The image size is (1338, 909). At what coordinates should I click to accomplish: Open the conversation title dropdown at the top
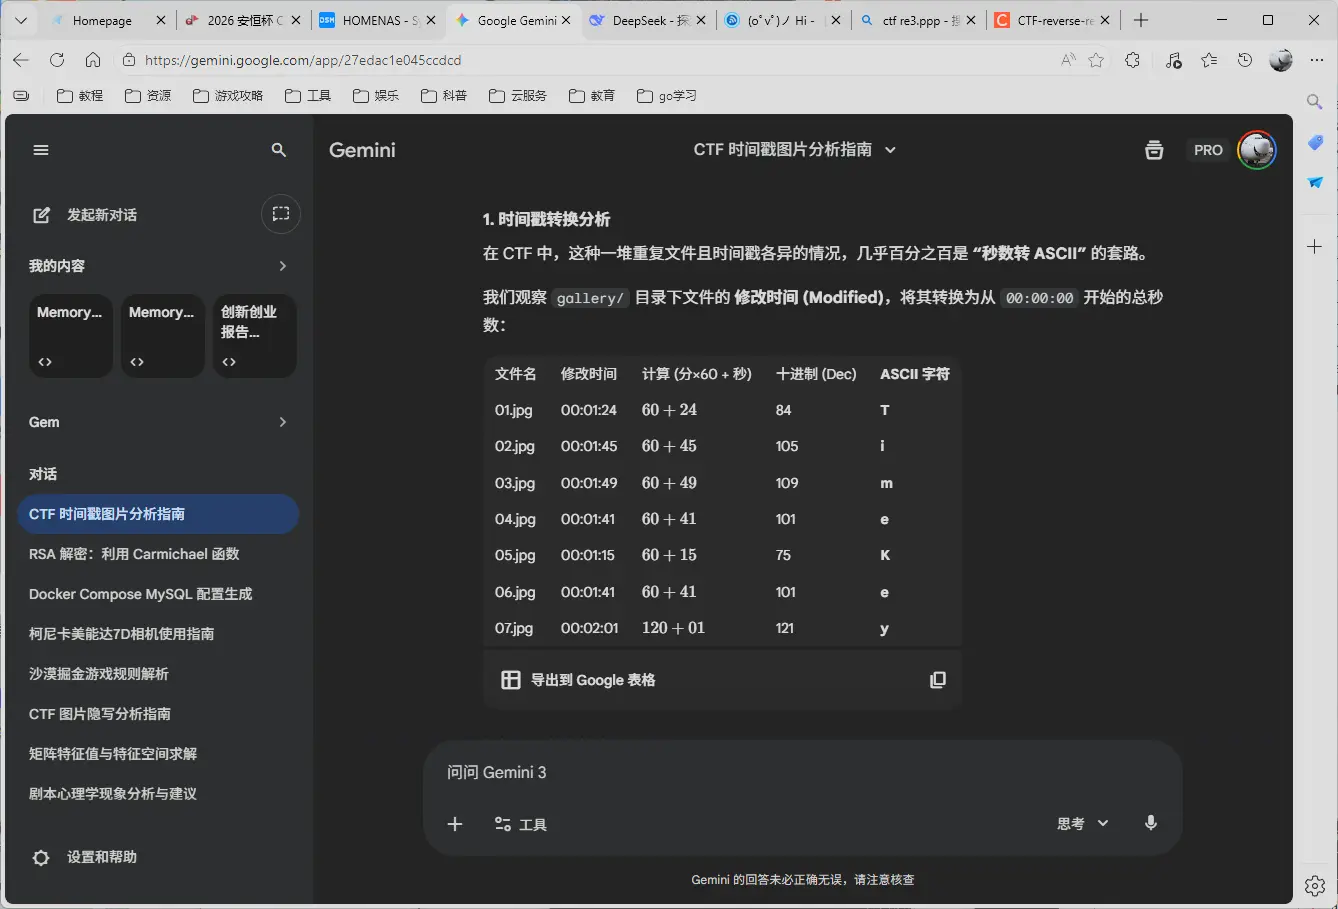click(x=889, y=149)
